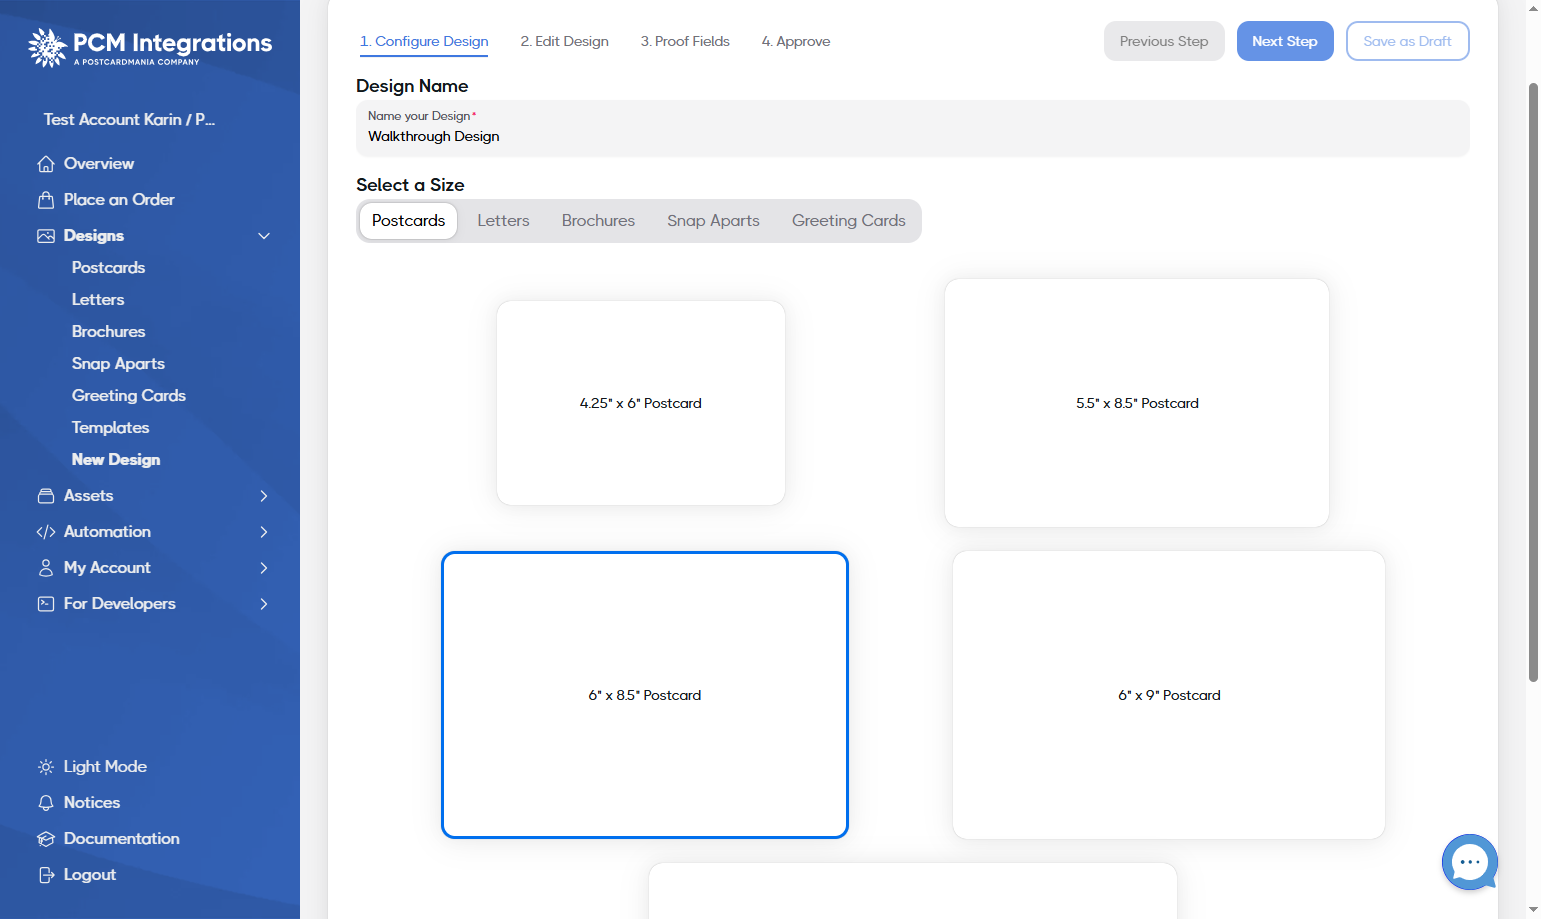Screen dimensions: 1541x919
Task: Go to the 4. Approve step
Action: click(796, 42)
